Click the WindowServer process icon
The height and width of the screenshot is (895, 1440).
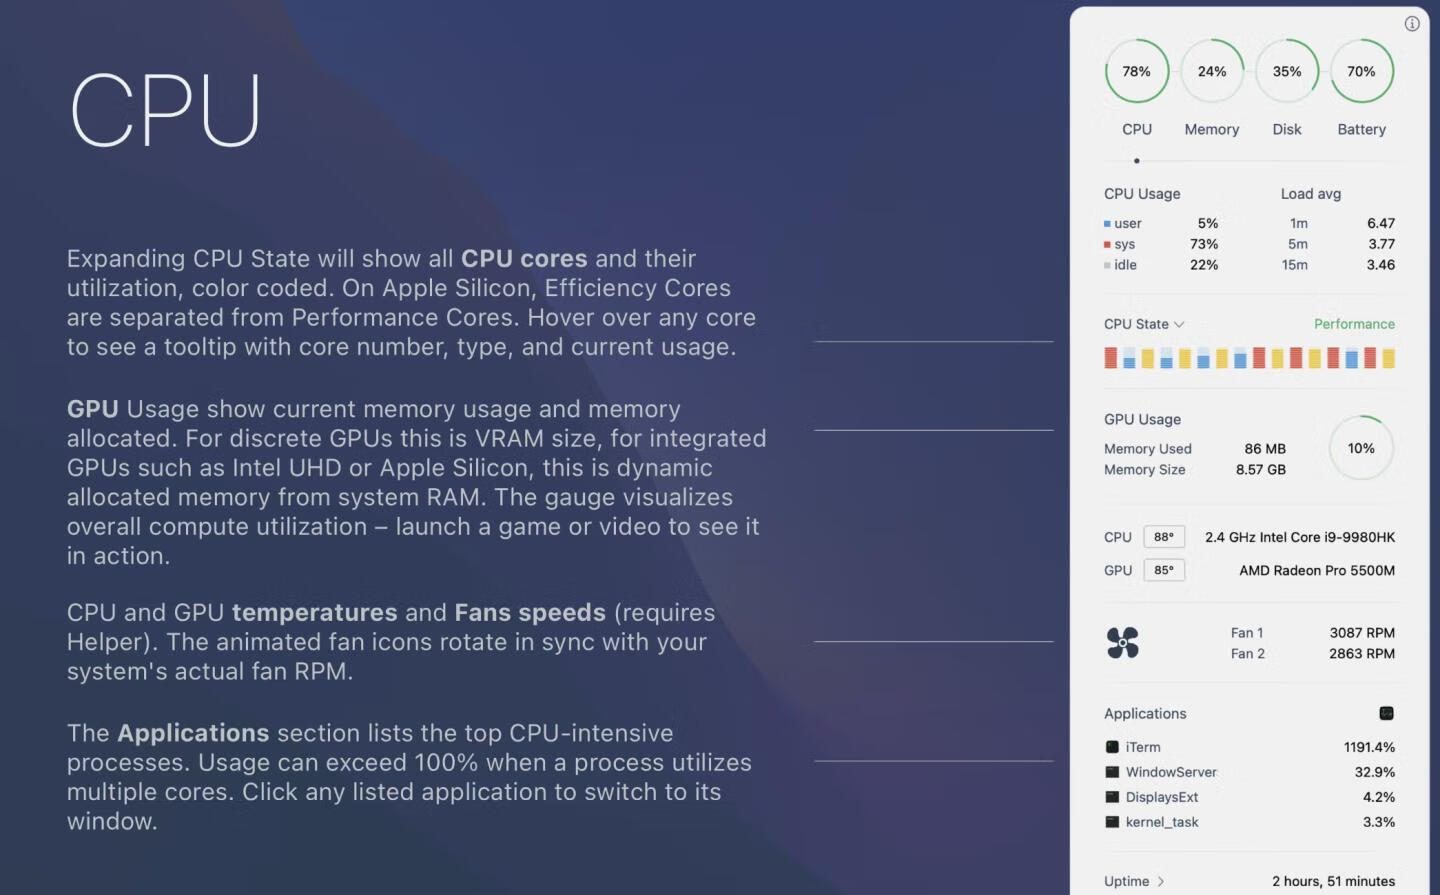(1112, 772)
